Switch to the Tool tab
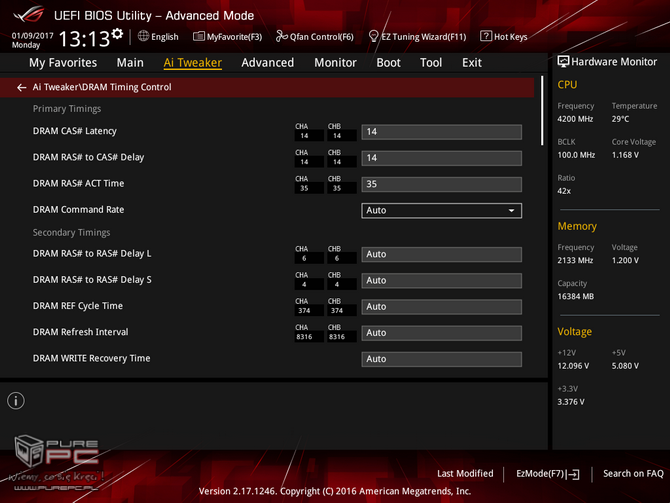 pos(431,63)
